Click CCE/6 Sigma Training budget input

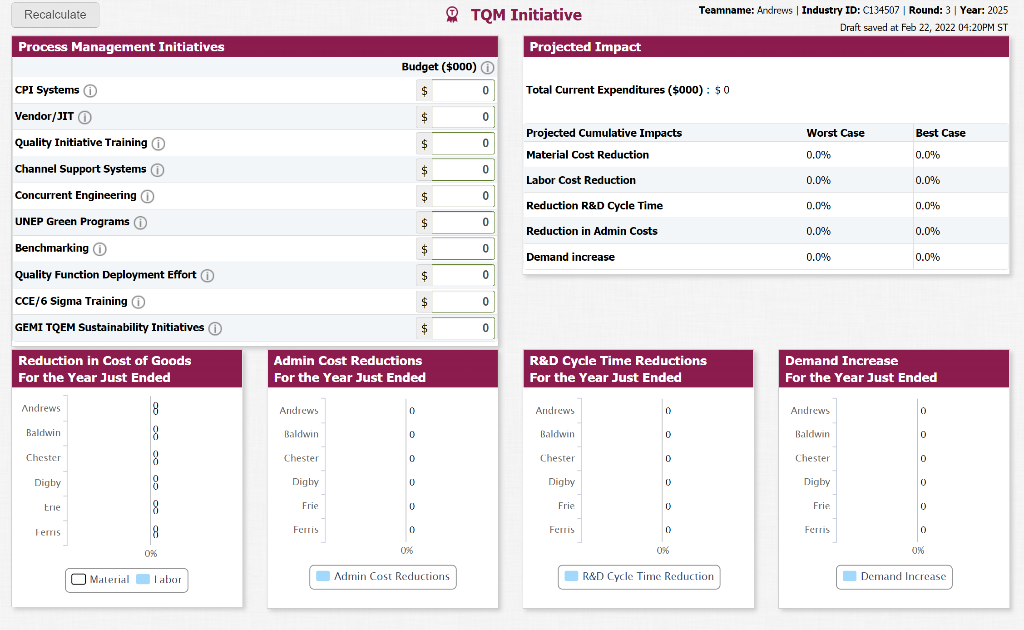[x=462, y=302]
